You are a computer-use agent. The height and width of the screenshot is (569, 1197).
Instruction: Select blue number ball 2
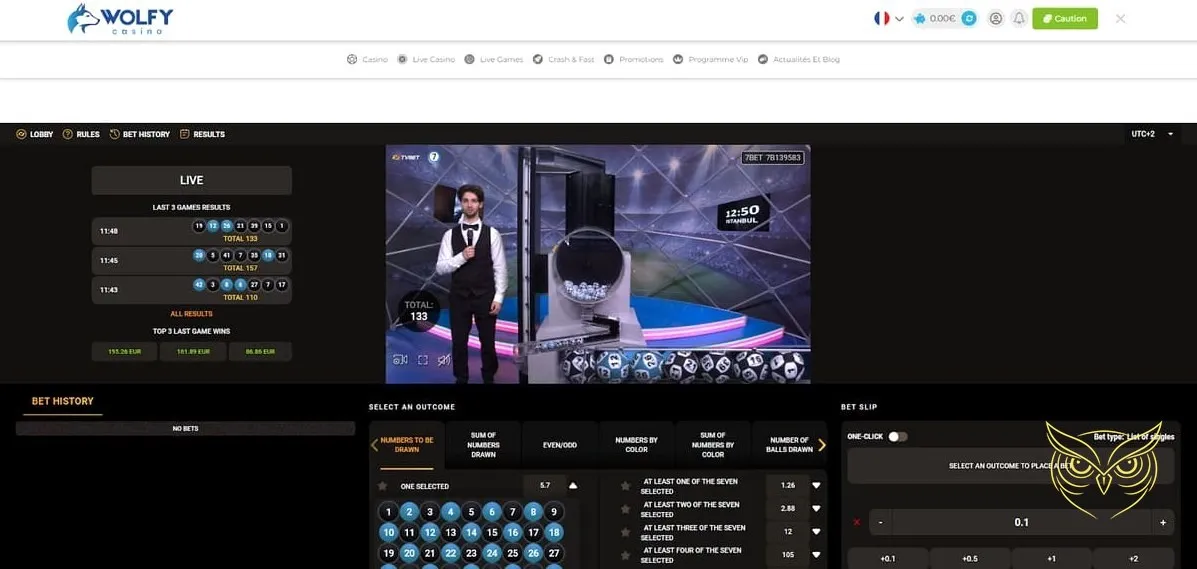[x=409, y=512]
